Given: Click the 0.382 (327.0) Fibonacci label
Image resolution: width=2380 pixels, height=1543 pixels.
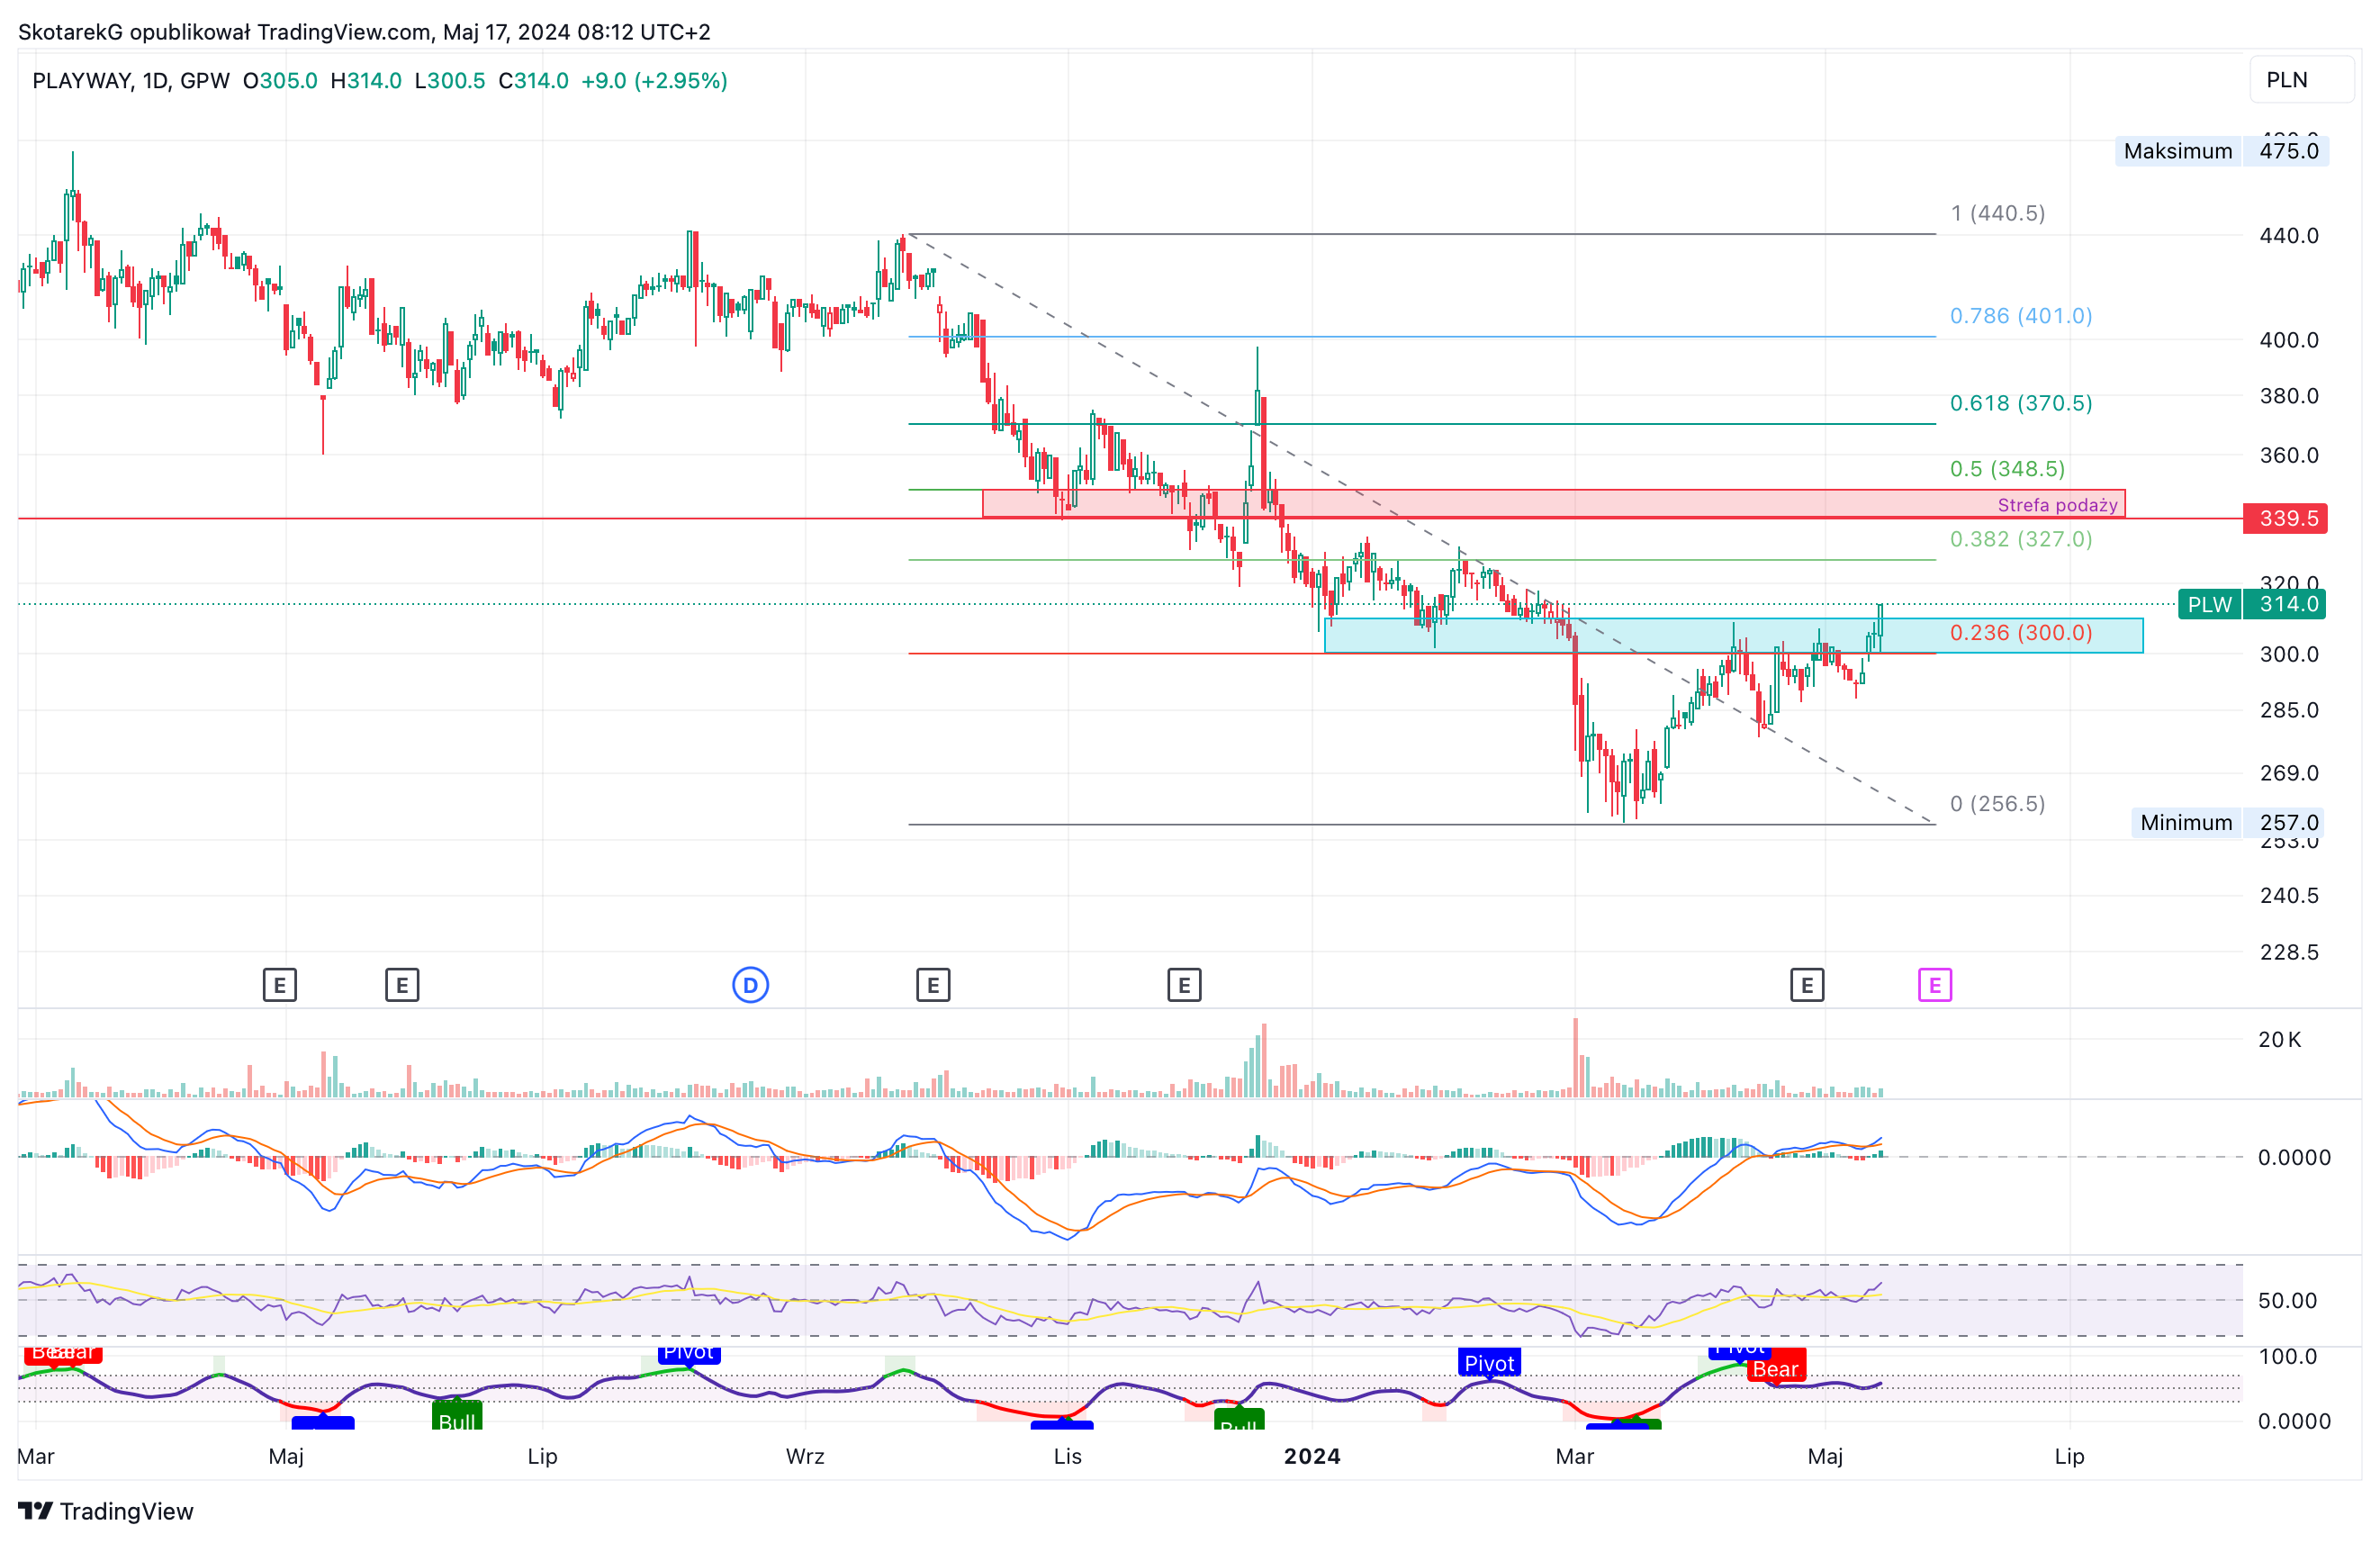Looking at the screenshot, I should pyautogui.click(x=2021, y=539).
